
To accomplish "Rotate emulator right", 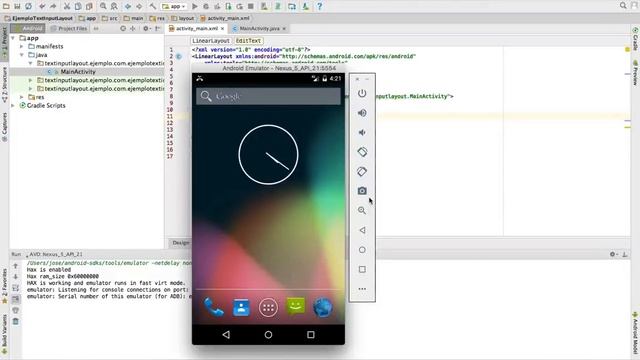I will [x=362, y=171].
